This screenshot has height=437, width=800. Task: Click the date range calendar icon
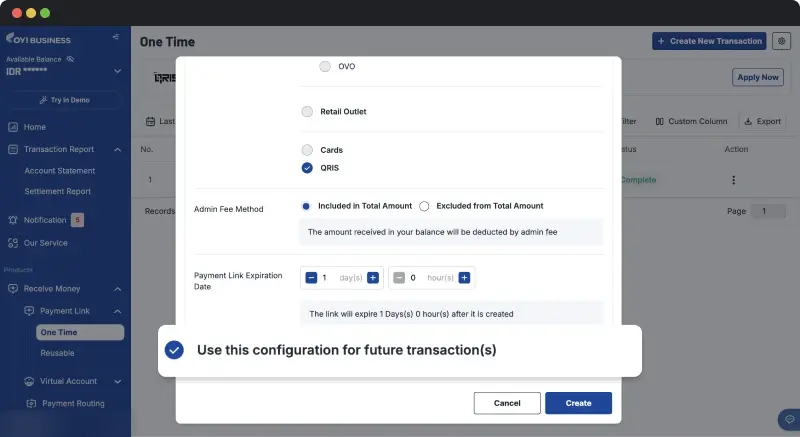click(x=150, y=121)
